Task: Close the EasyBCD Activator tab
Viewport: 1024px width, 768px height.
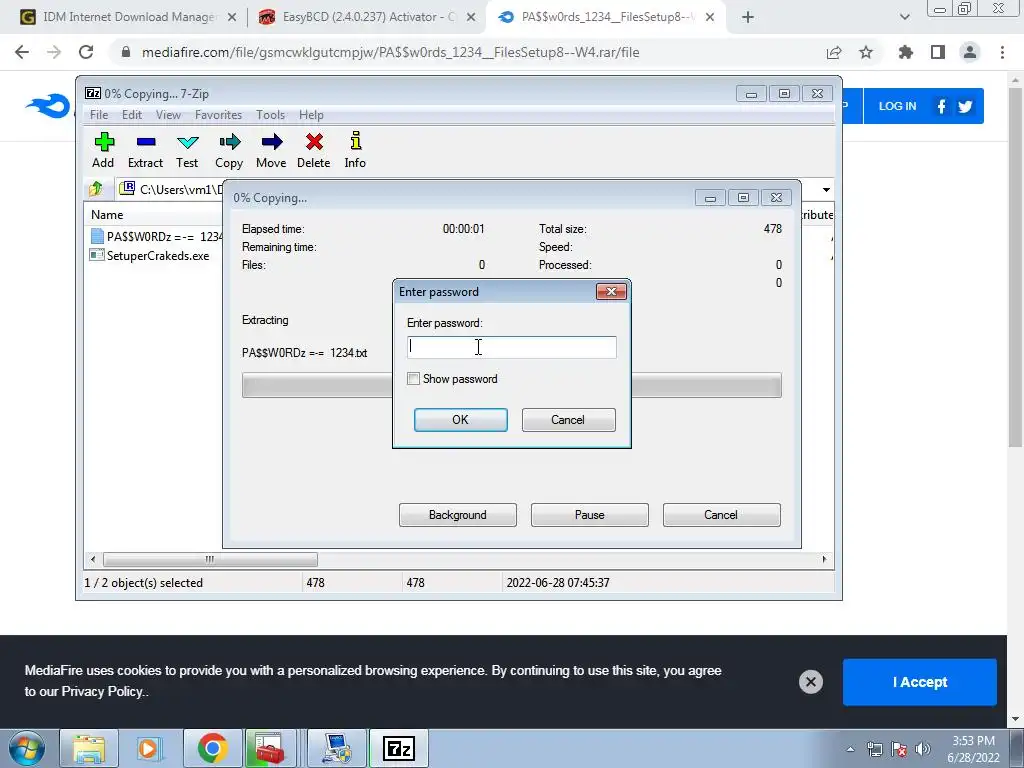Action: tap(471, 17)
